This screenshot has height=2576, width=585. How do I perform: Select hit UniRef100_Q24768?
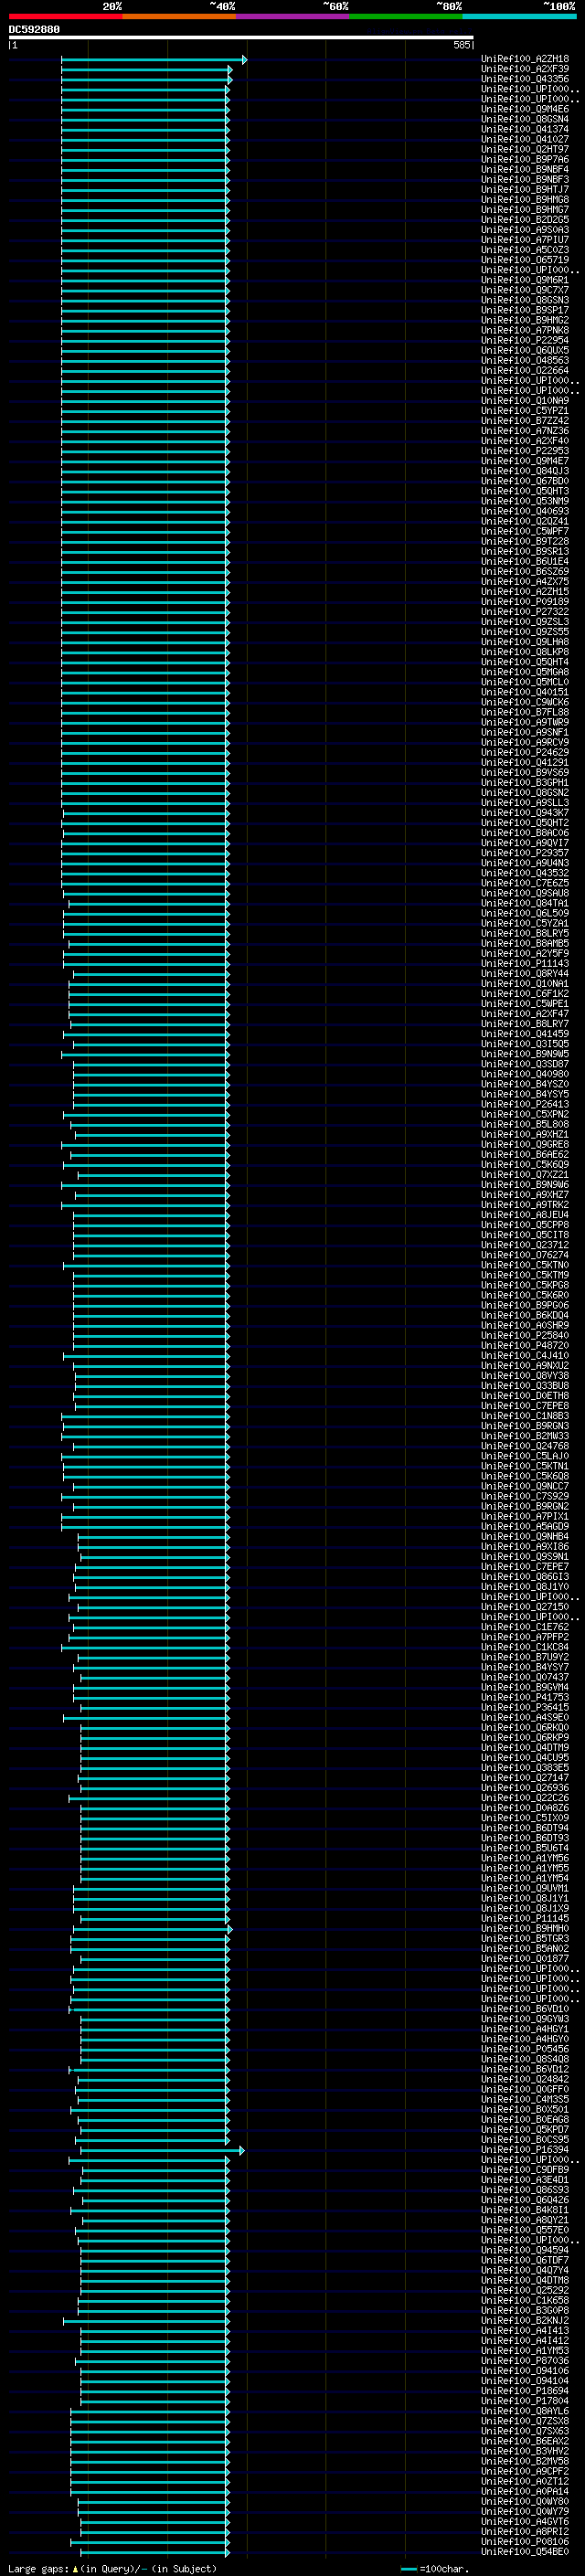pos(525,1446)
